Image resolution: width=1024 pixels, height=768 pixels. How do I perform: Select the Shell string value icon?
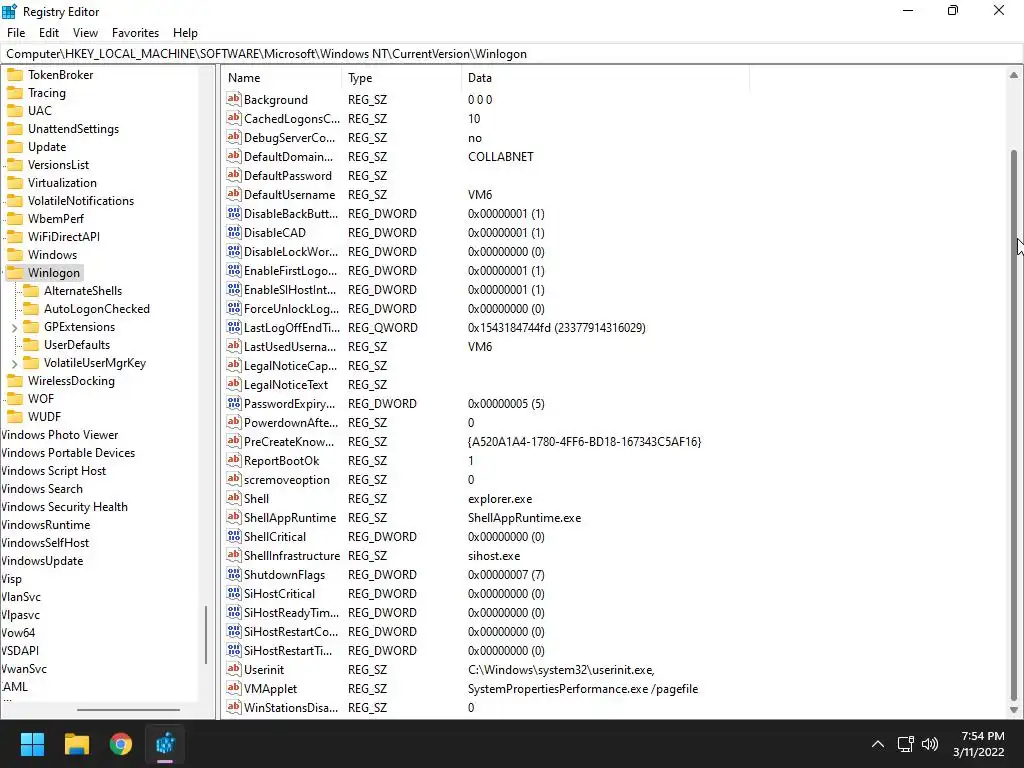pyautogui.click(x=234, y=498)
